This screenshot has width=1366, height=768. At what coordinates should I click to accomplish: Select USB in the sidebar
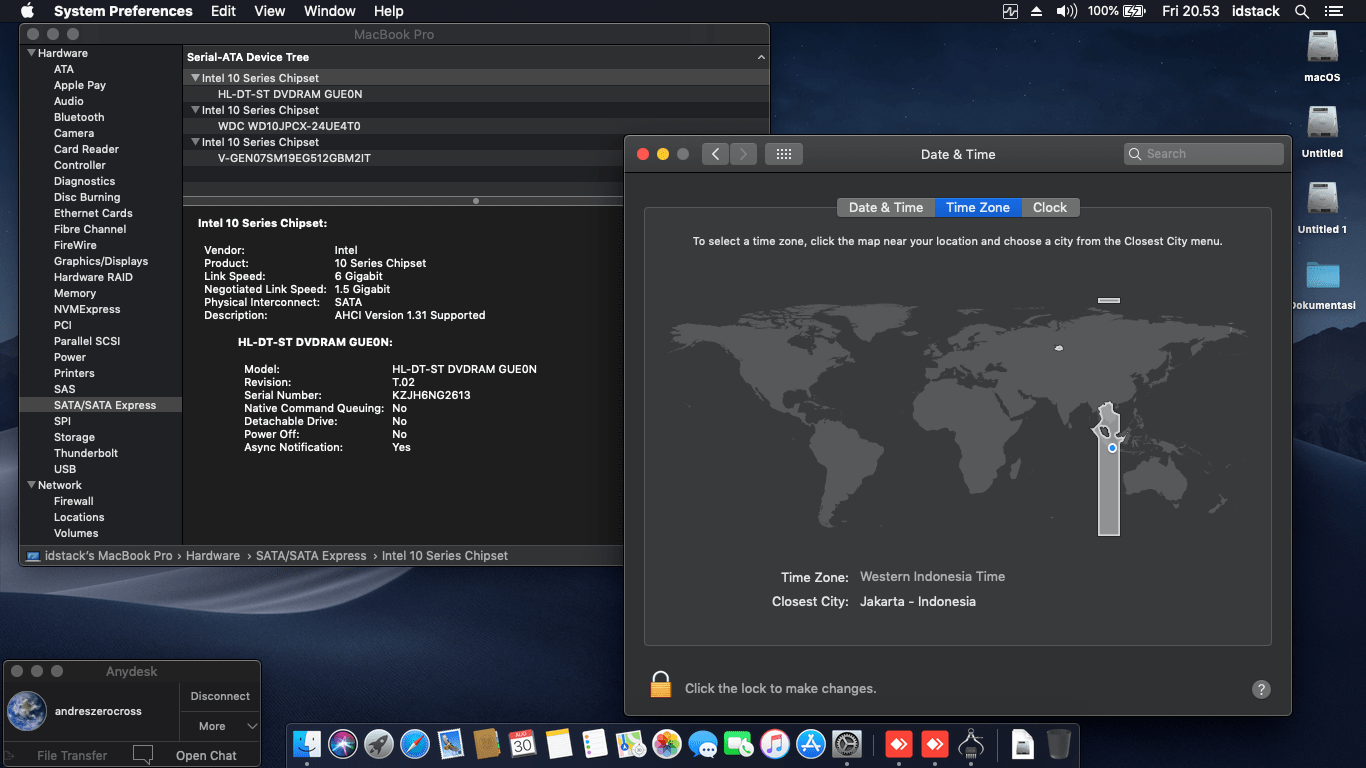[x=65, y=469]
